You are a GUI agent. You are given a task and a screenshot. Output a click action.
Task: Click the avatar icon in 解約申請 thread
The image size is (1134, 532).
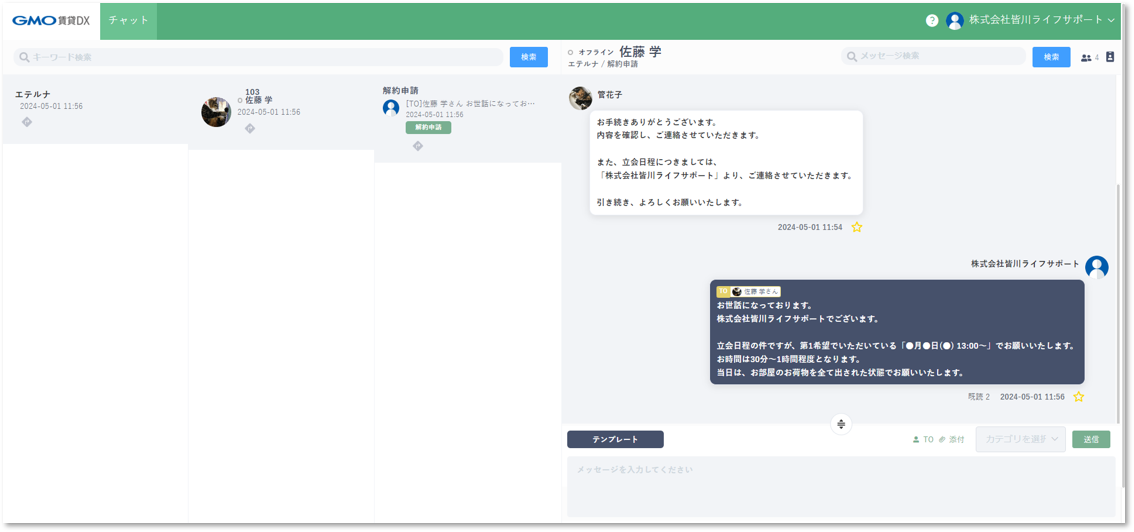(391, 108)
